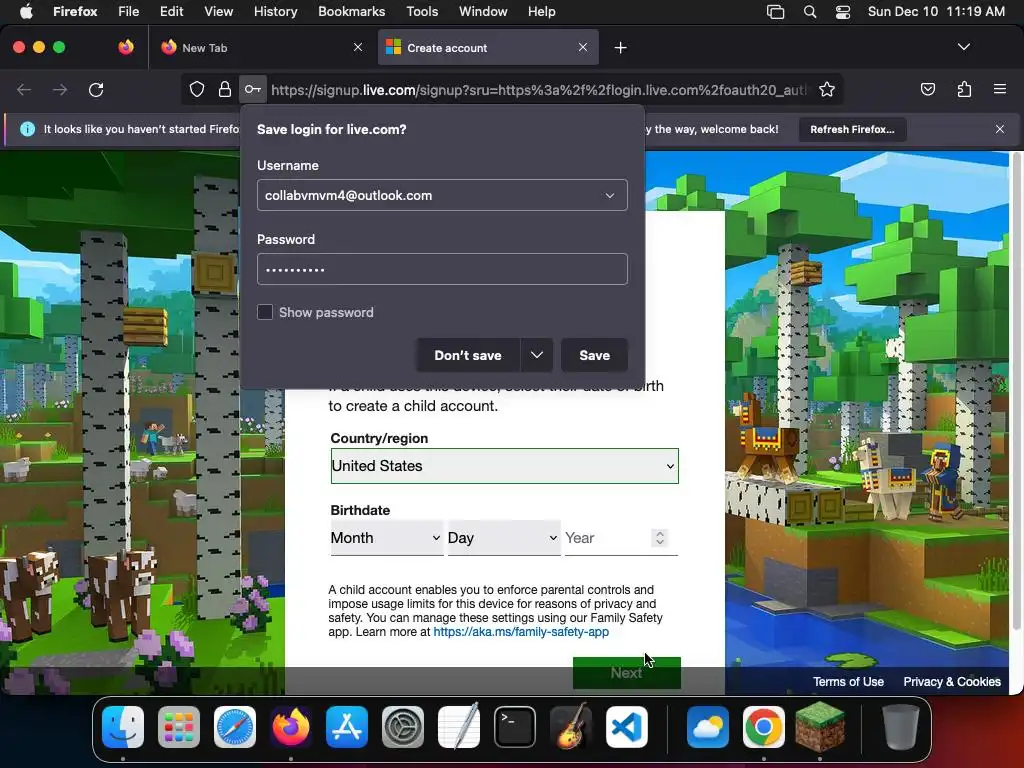Image resolution: width=1024 pixels, height=768 pixels.
Task: Click the Don't save button
Action: 468,355
